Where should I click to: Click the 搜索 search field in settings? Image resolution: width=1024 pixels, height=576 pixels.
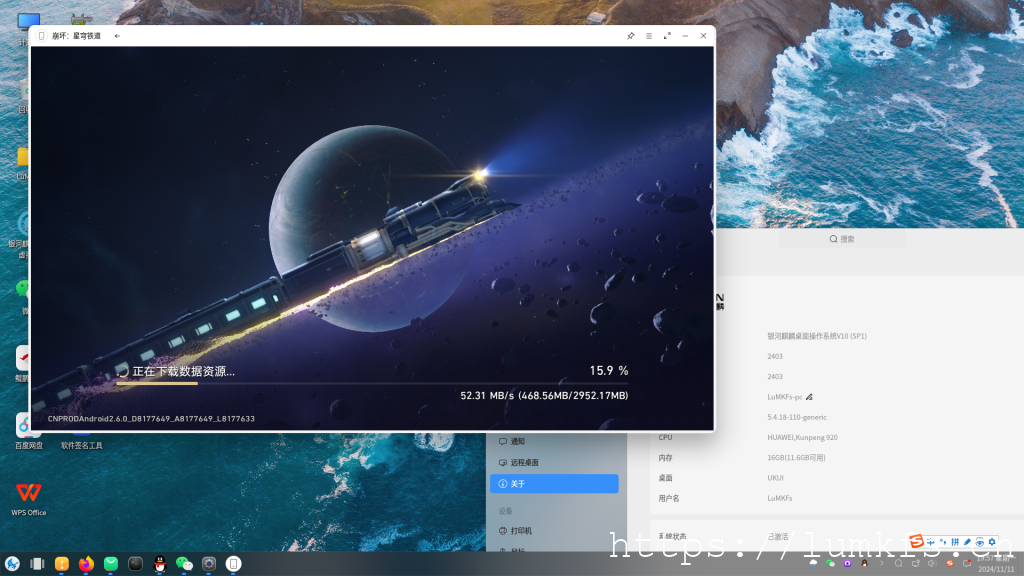coord(842,240)
